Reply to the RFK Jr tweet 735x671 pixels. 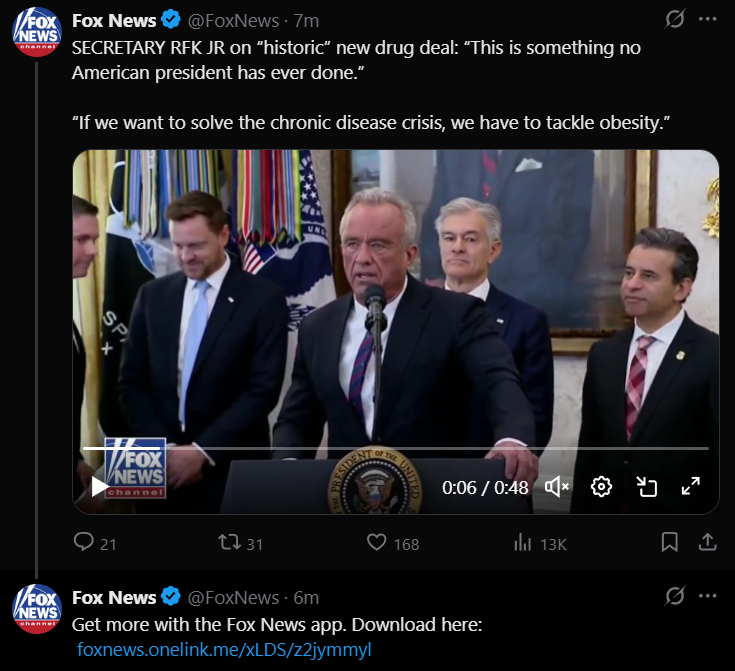pyautogui.click(x=85, y=543)
